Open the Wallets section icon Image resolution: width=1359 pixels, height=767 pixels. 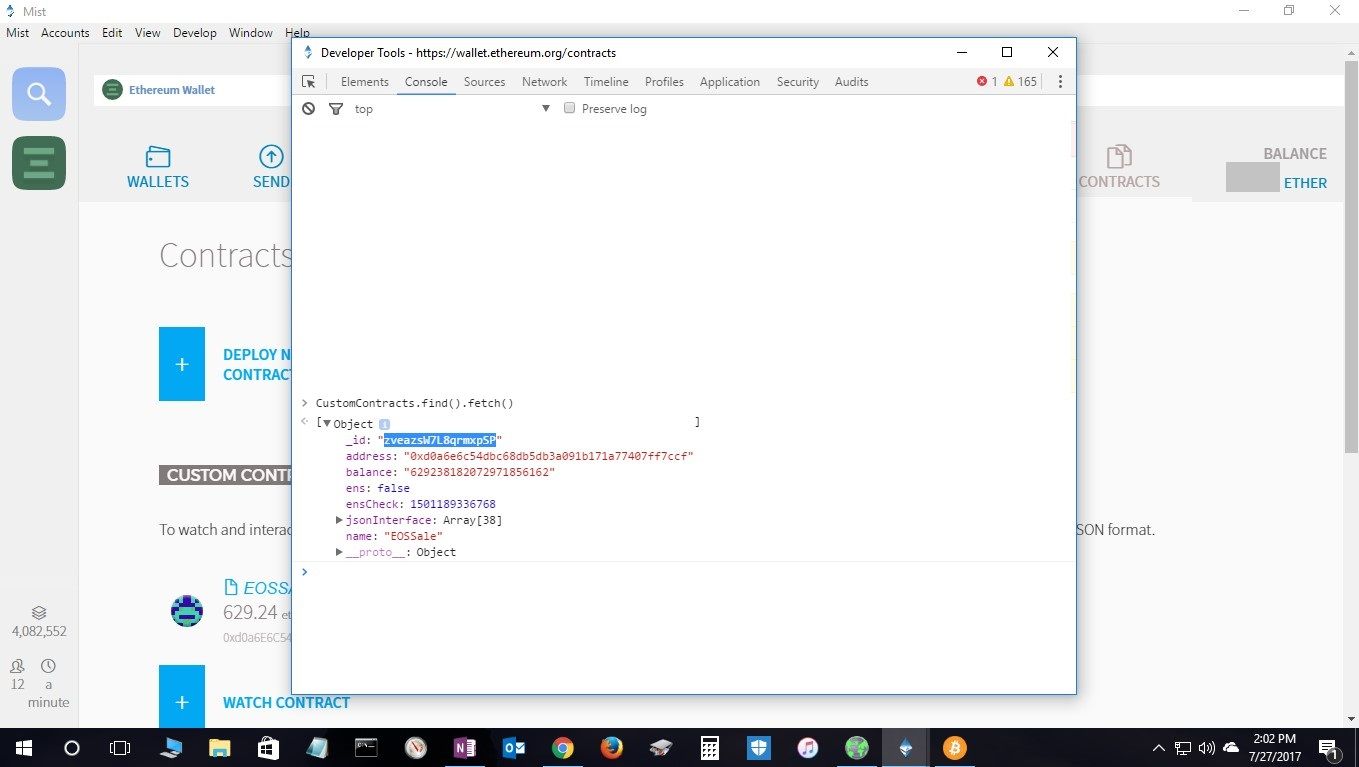click(158, 157)
